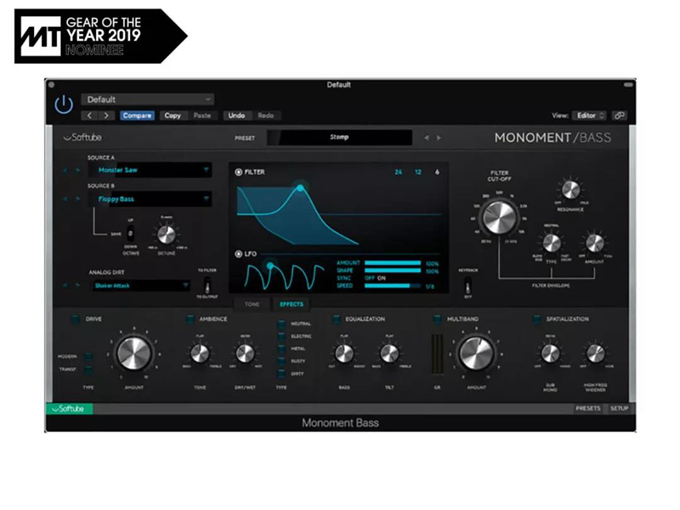Screen dimensions: 680x510
Task: Toggle the Spatialization section on/off
Action: point(537,320)
